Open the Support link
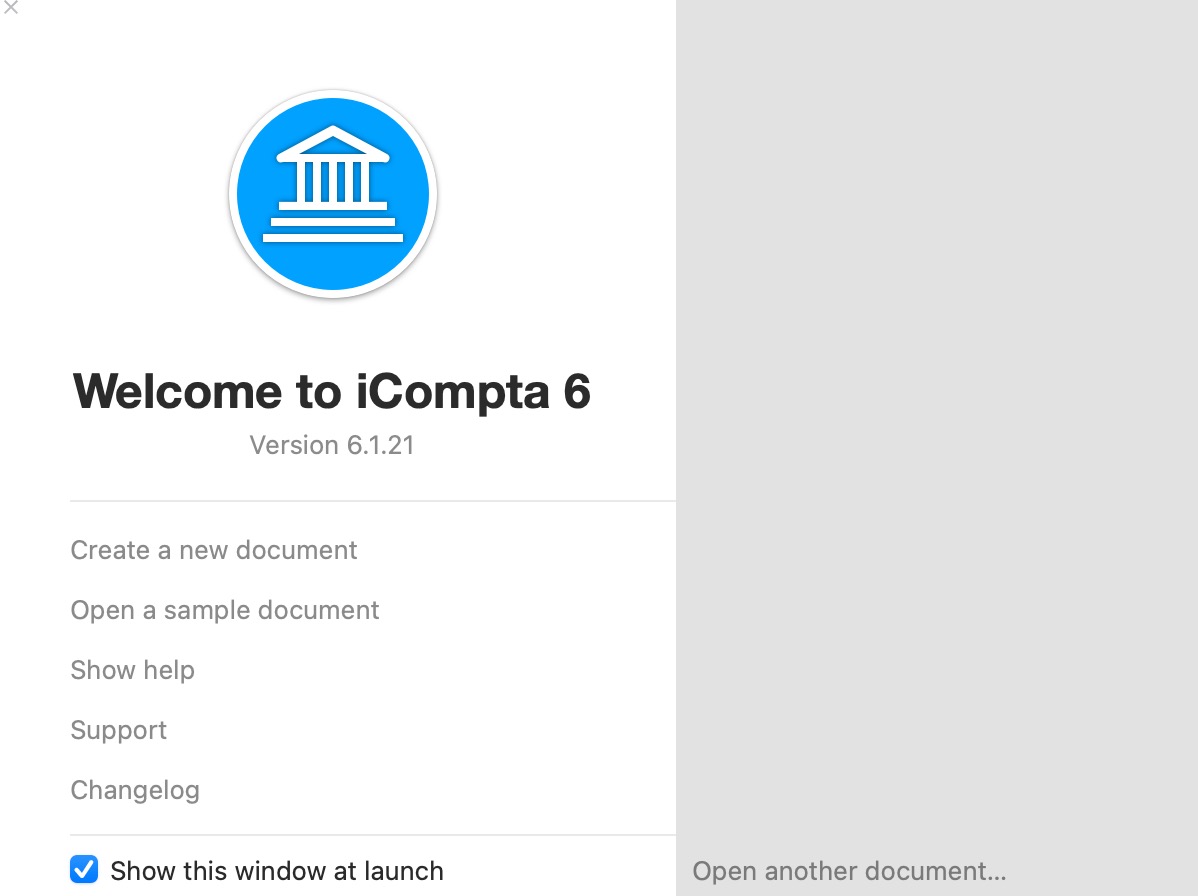 pyautogui.click(x=118, y=730)
